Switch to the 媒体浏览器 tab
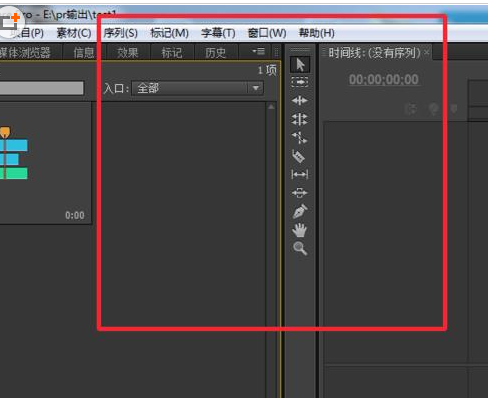Screen dimensions: 488x398 click(x=25, y=52)
